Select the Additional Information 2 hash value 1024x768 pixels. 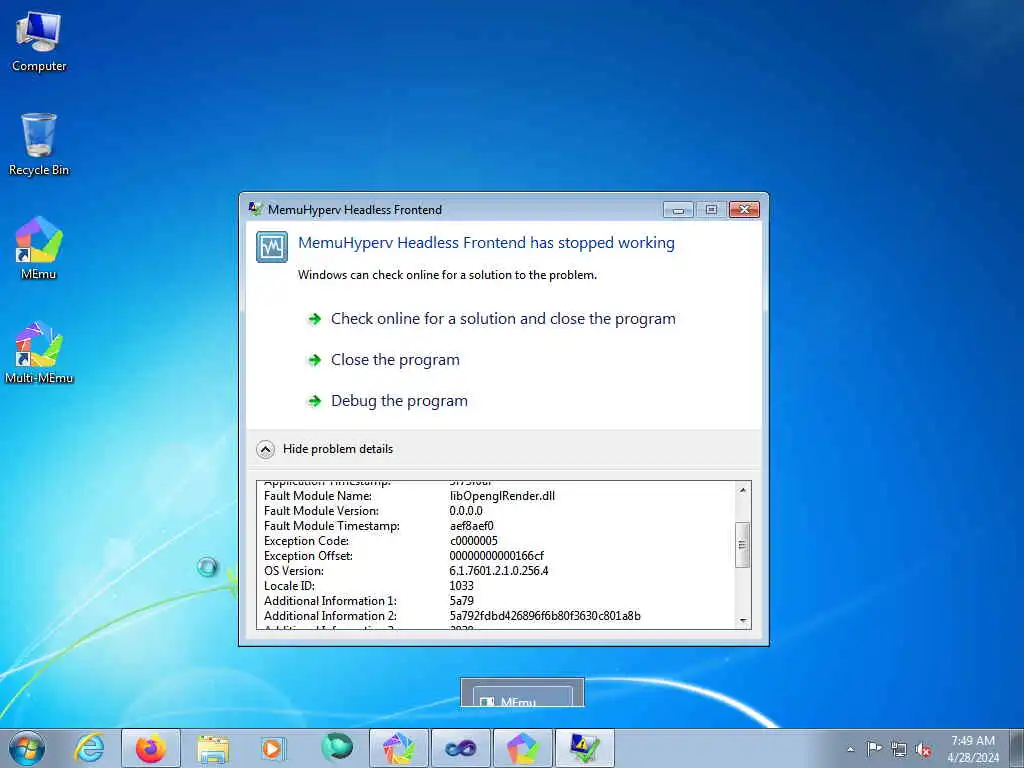pos(545,616)
